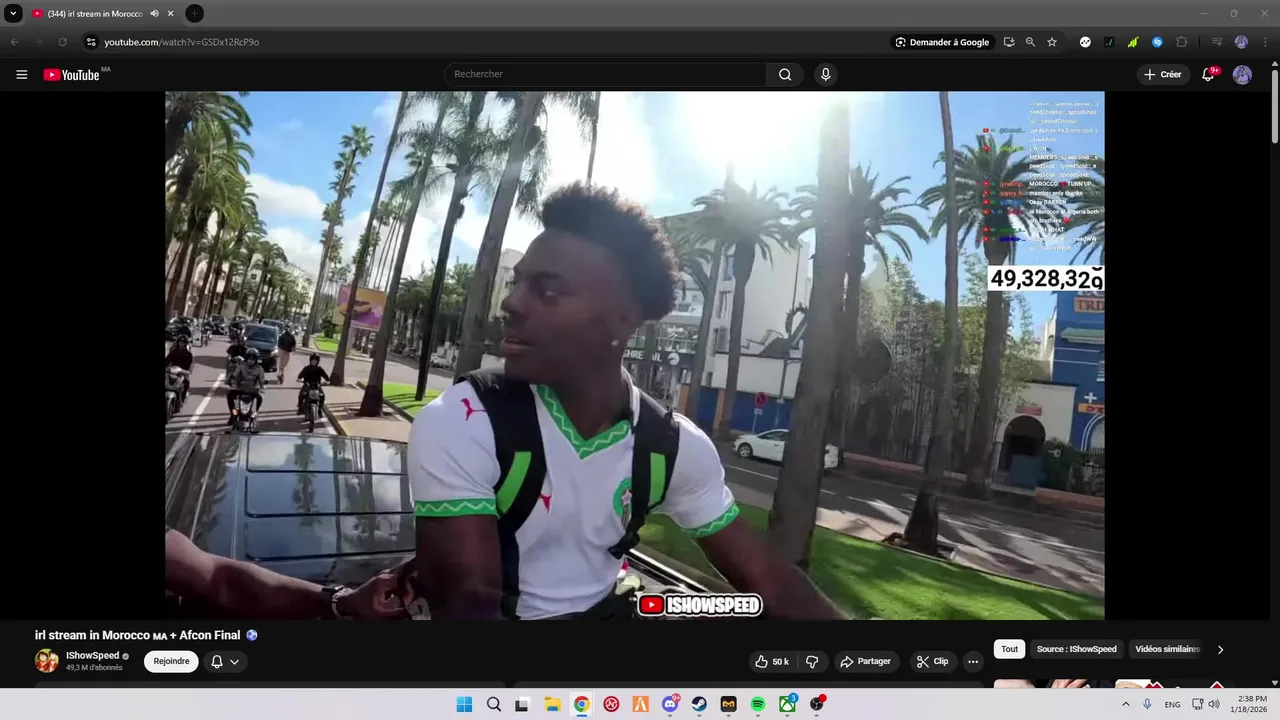
Task: Expand the notification bell preferences dropdown
Action: (x=225, y=662)
